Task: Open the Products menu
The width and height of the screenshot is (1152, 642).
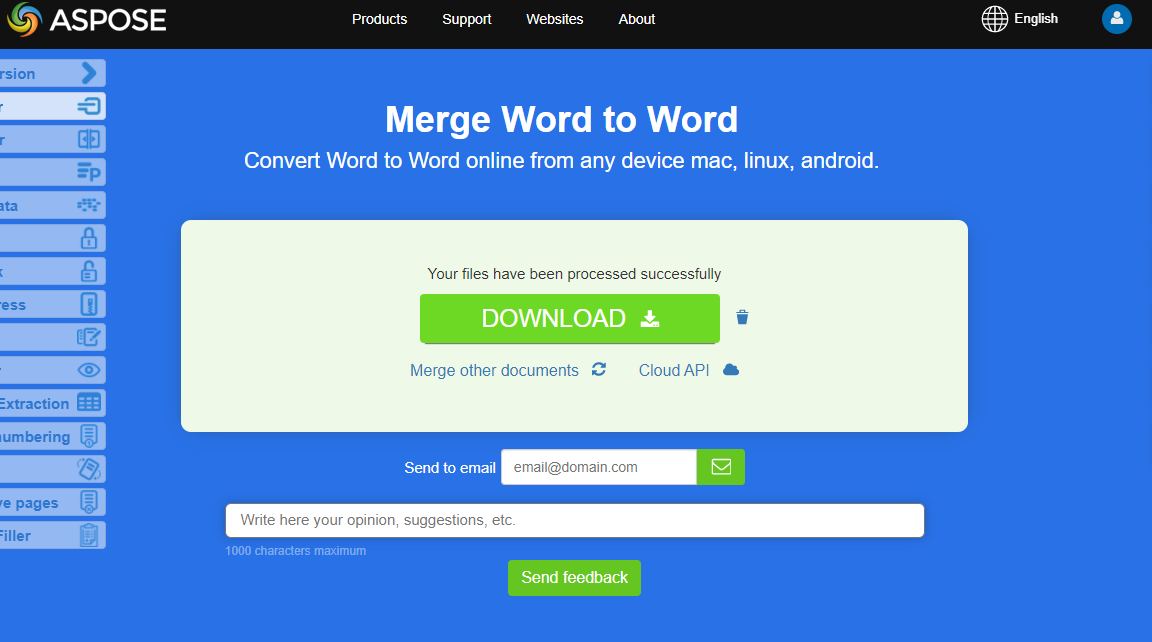Action: pyautogui.click(x=379, y=19)
